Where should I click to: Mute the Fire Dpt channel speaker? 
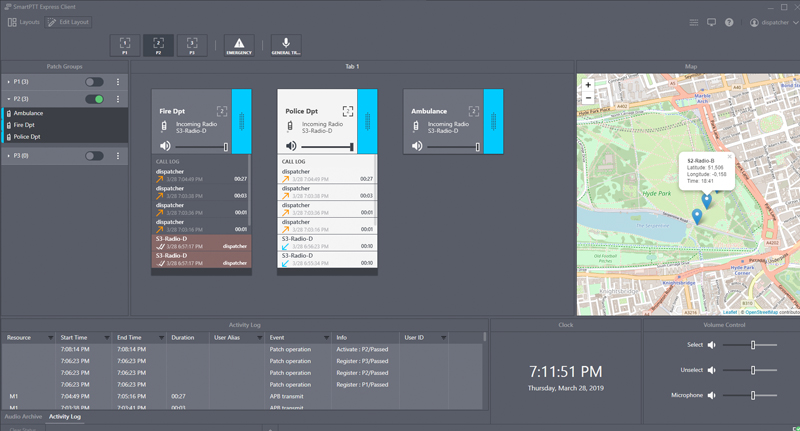coord(165,146)
